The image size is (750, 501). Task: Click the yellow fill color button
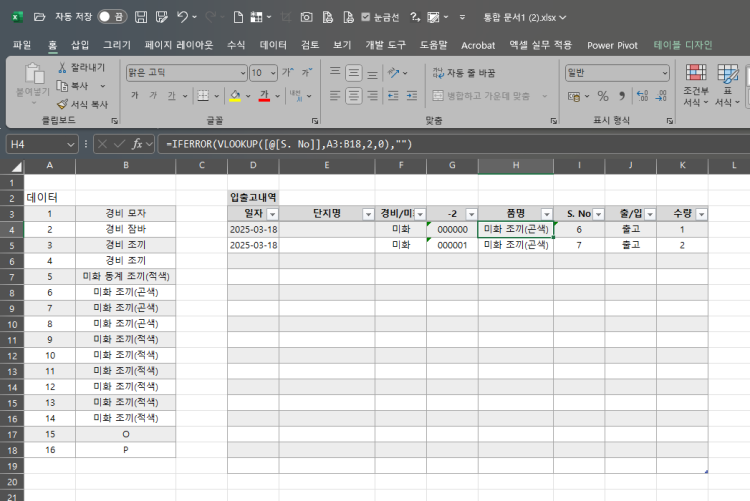234,96
